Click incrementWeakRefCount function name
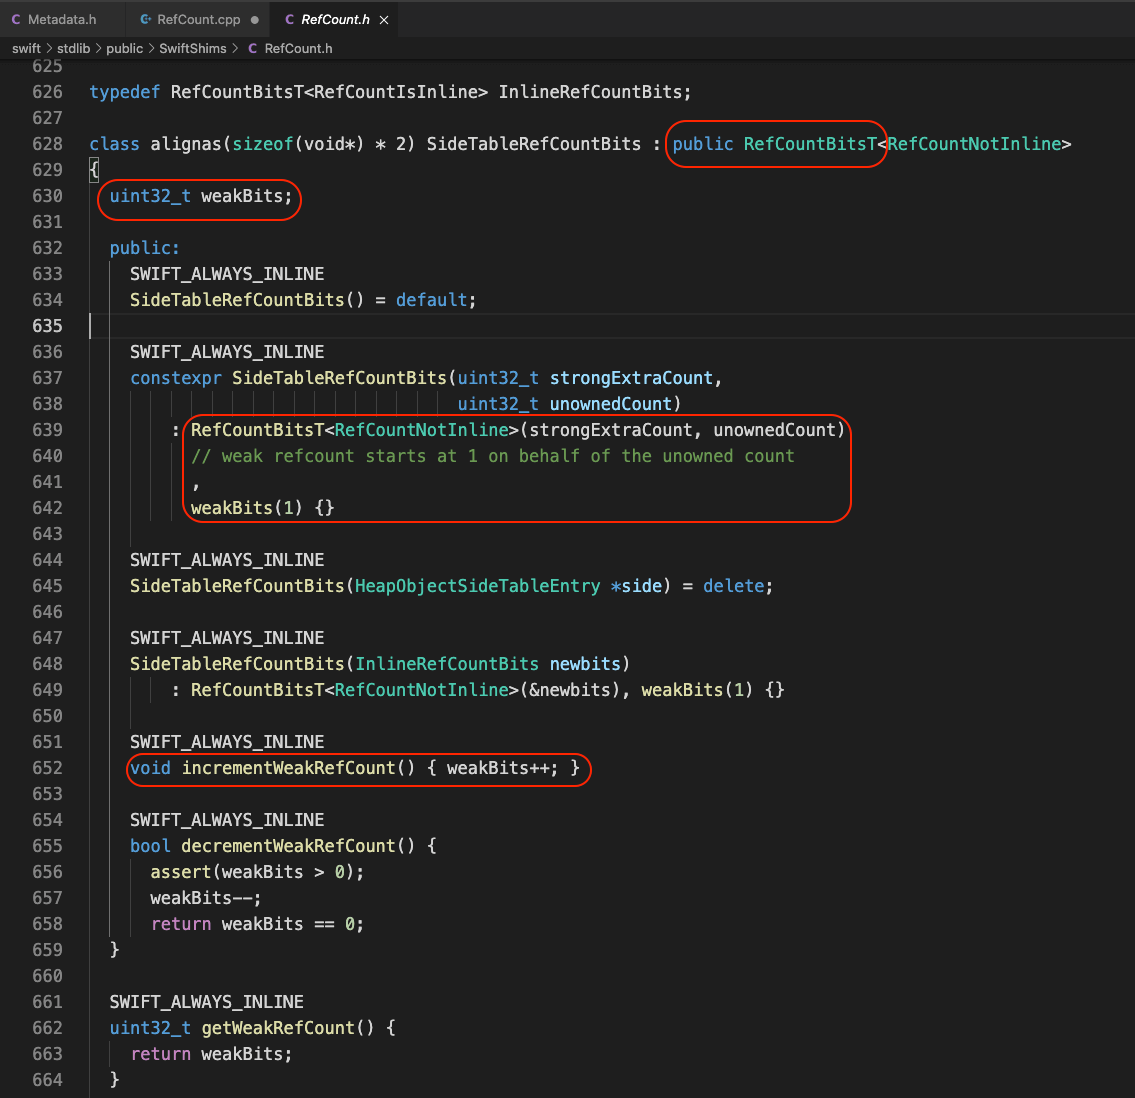Screen dimensions: 1135x1098 tap(288, 768)
